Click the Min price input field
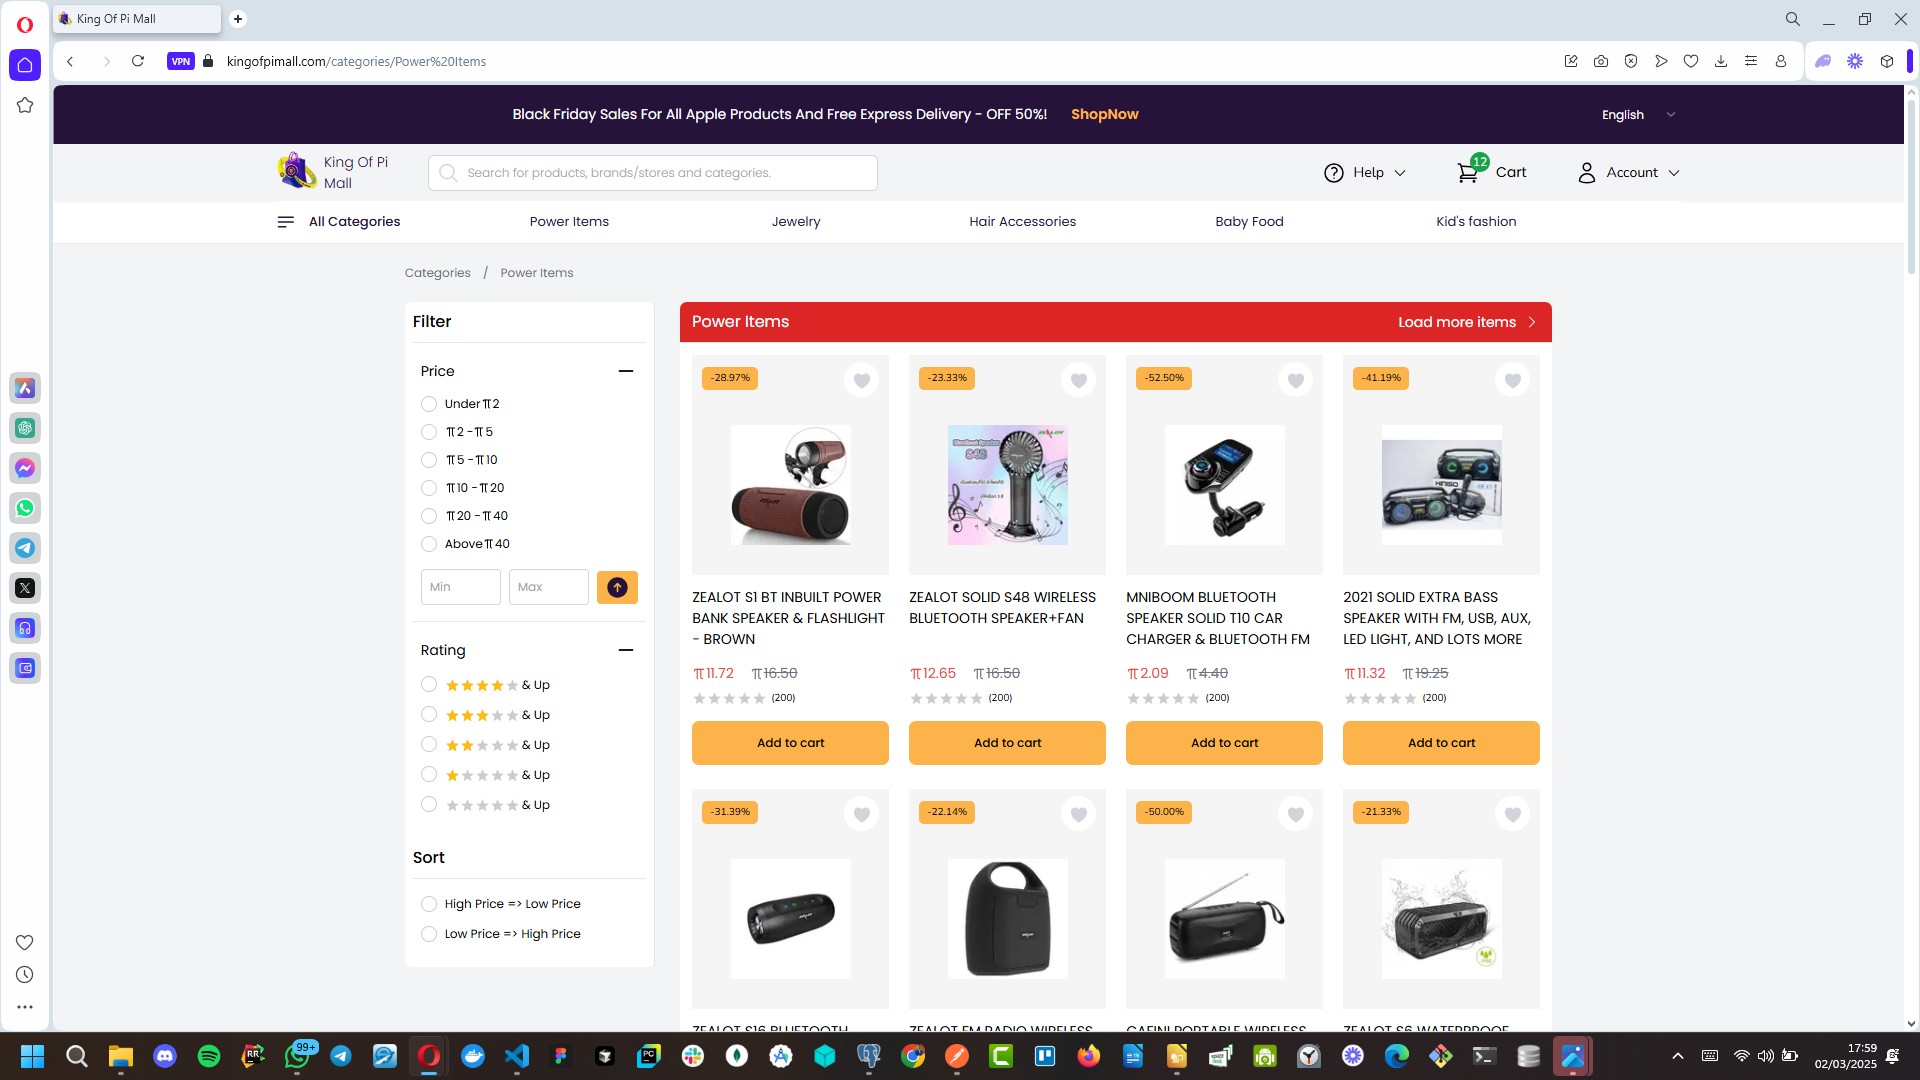 click(460, 587)
